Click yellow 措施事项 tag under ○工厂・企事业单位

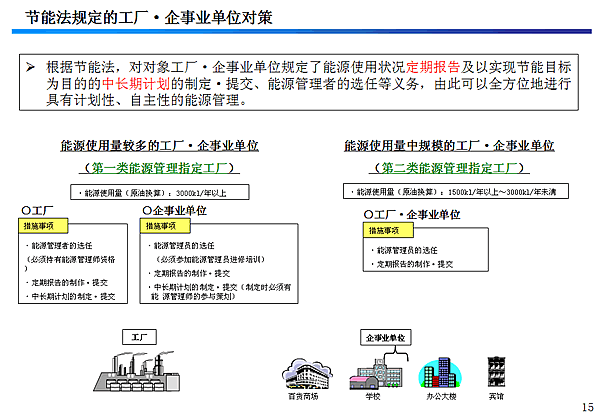point(388,230)
